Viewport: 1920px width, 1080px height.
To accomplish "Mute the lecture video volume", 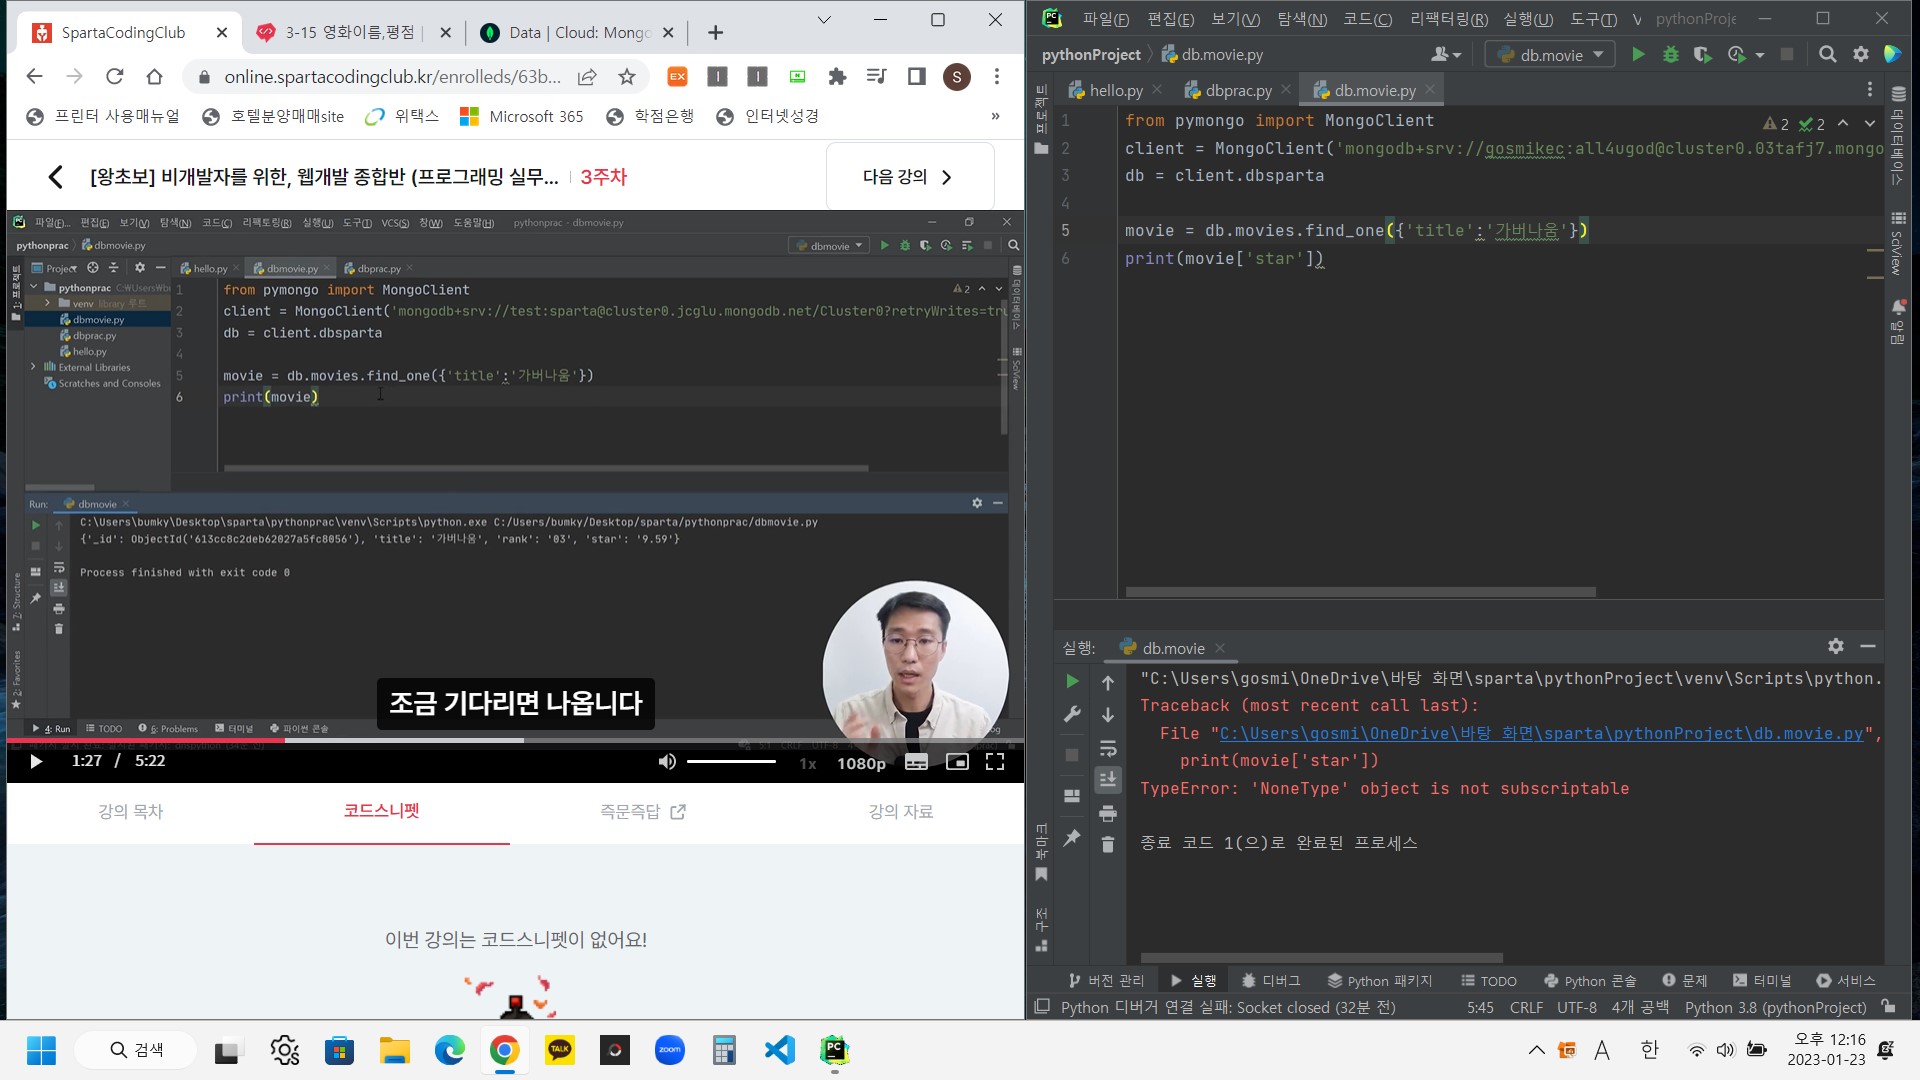I will coord(667,762).
